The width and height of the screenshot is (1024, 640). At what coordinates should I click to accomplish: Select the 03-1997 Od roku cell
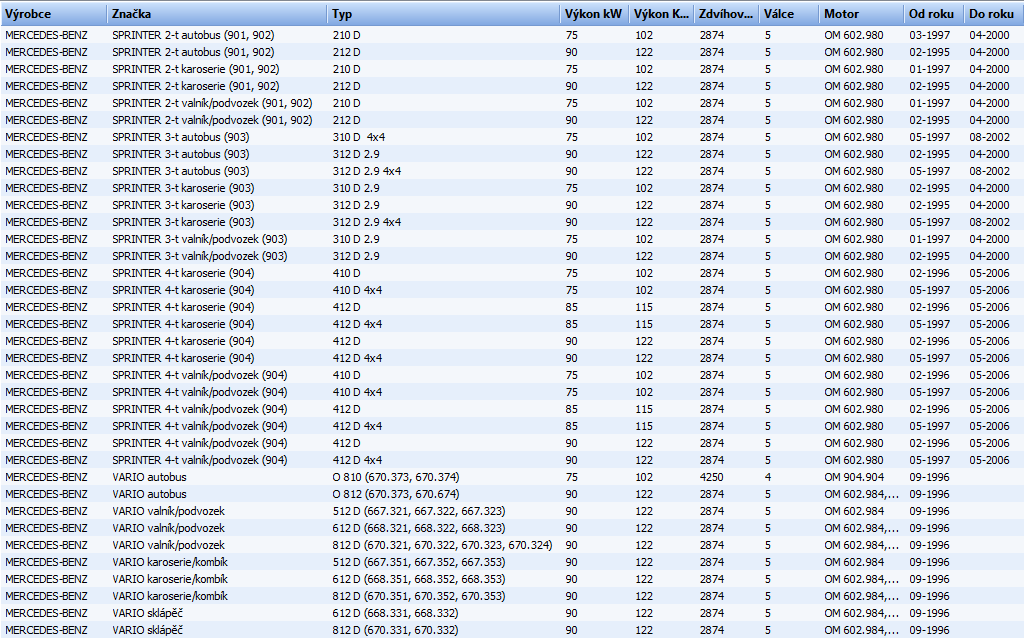(x=929, y=35)
